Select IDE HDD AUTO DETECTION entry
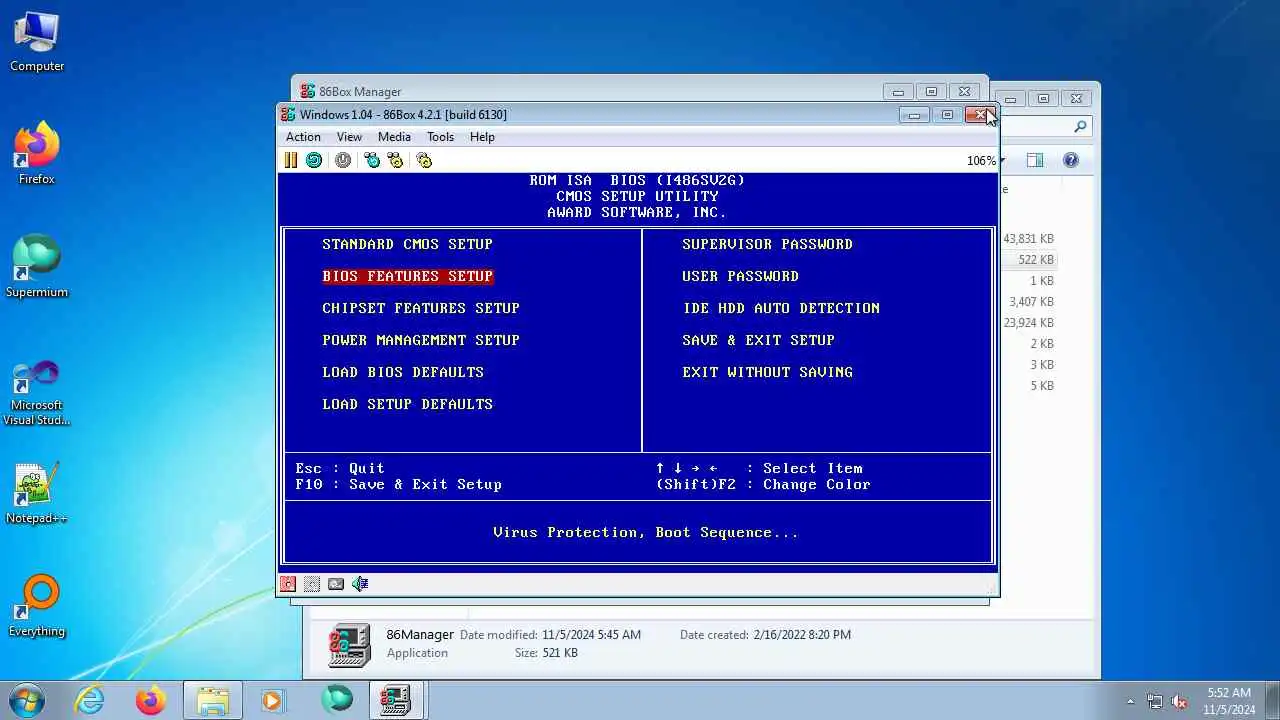 pos(781,308)
